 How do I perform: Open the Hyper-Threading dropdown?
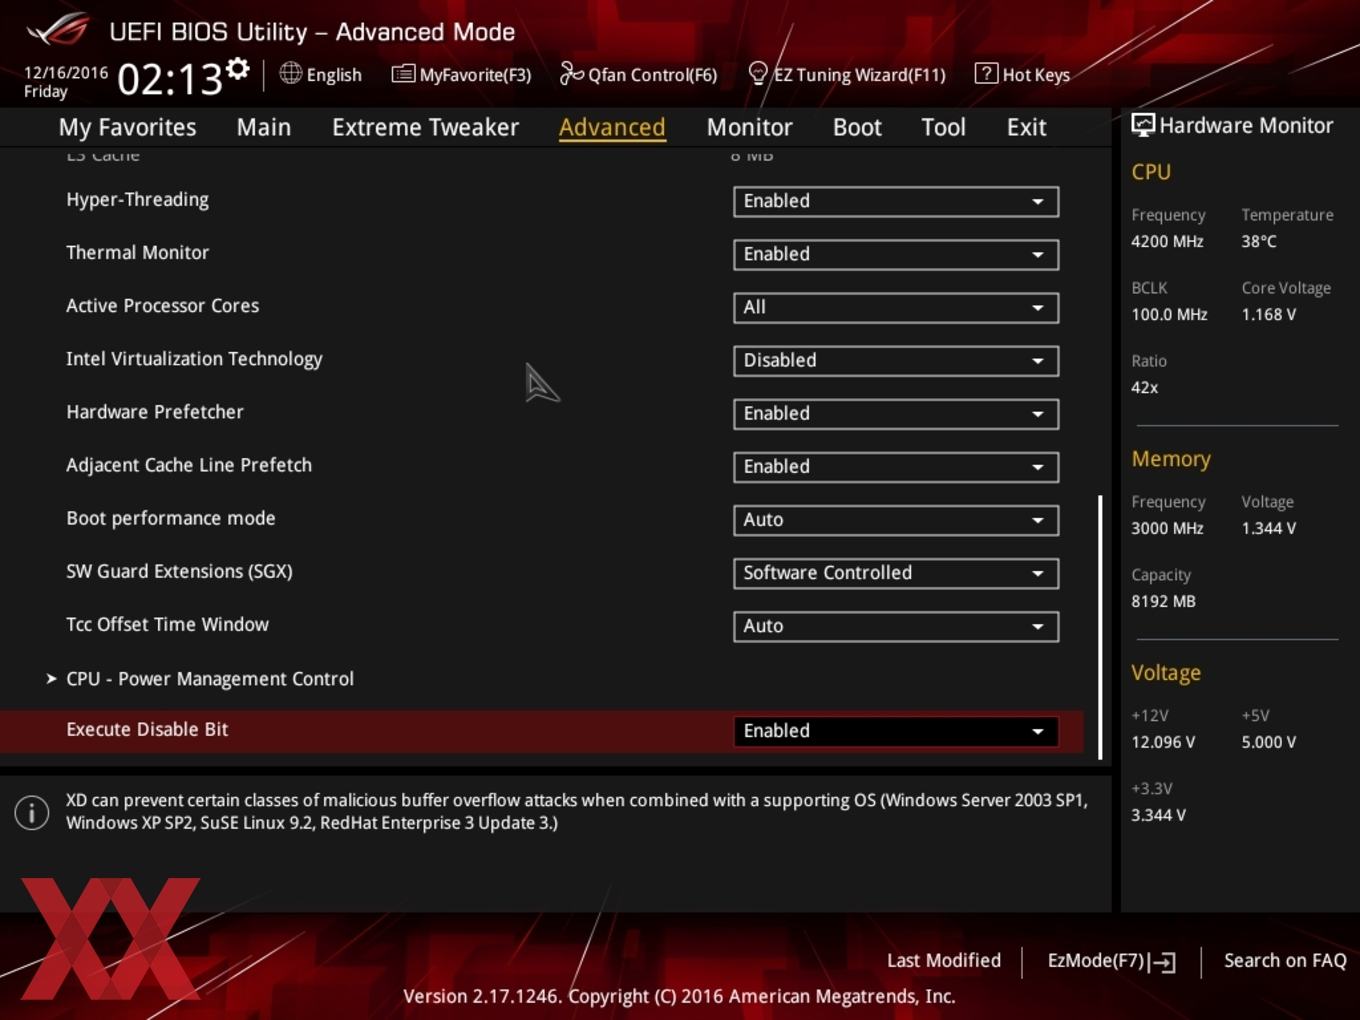896,201
